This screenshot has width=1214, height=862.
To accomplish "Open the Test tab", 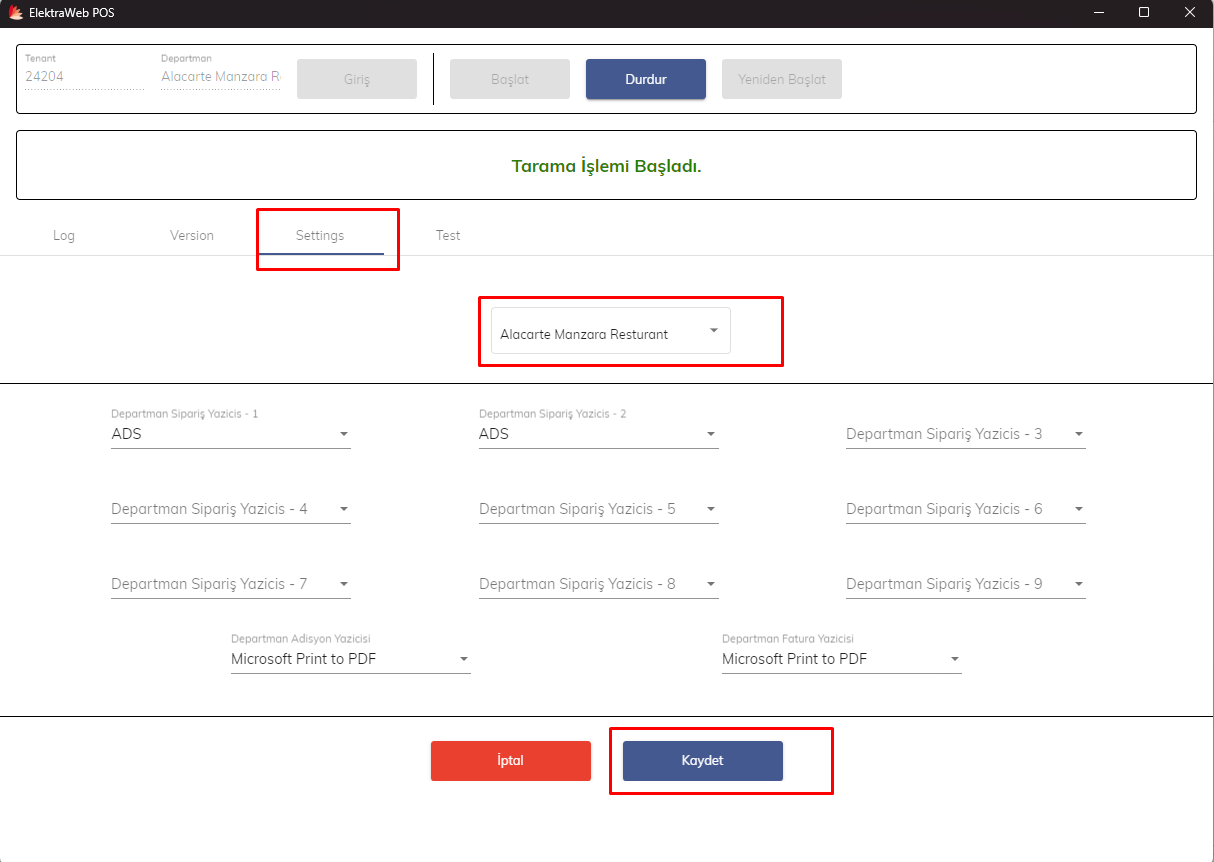I will click(x=448, y=236).
